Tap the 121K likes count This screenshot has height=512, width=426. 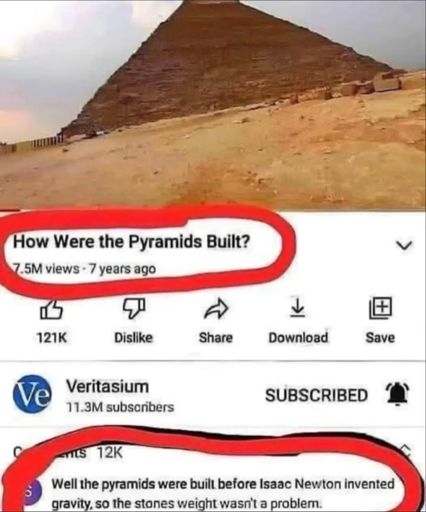click(52, 338)
